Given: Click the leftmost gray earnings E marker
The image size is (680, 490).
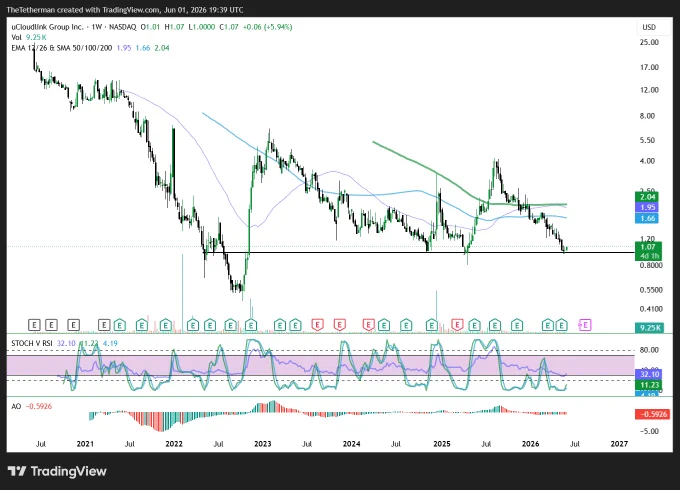Looking at the screenshot, I should pyautogui.click(x=34, y=324).
